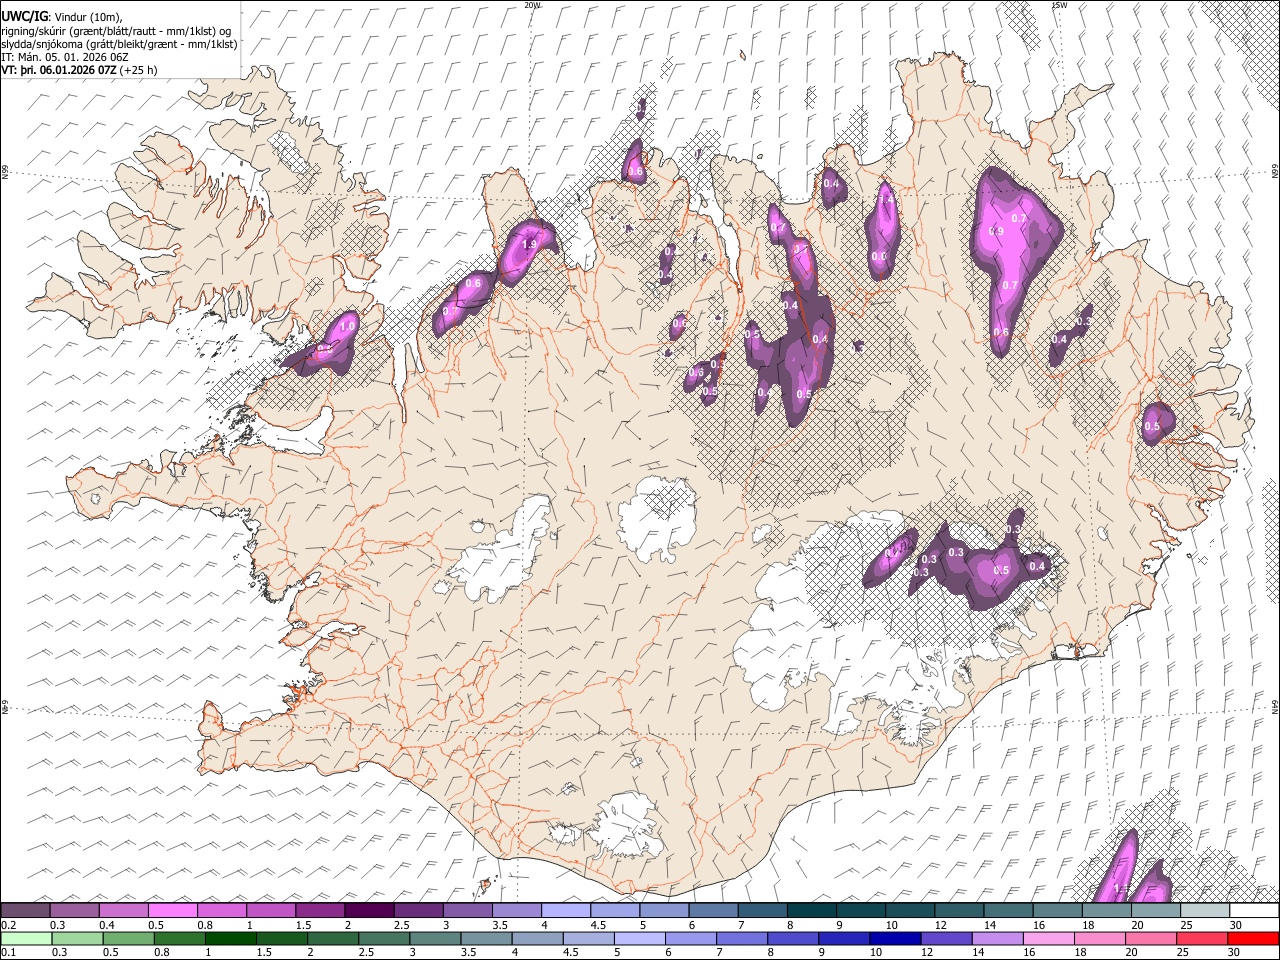Pick the top legend swatch between 0.3 and 0.4
The image size is (1280, 960).
(74, 911)
